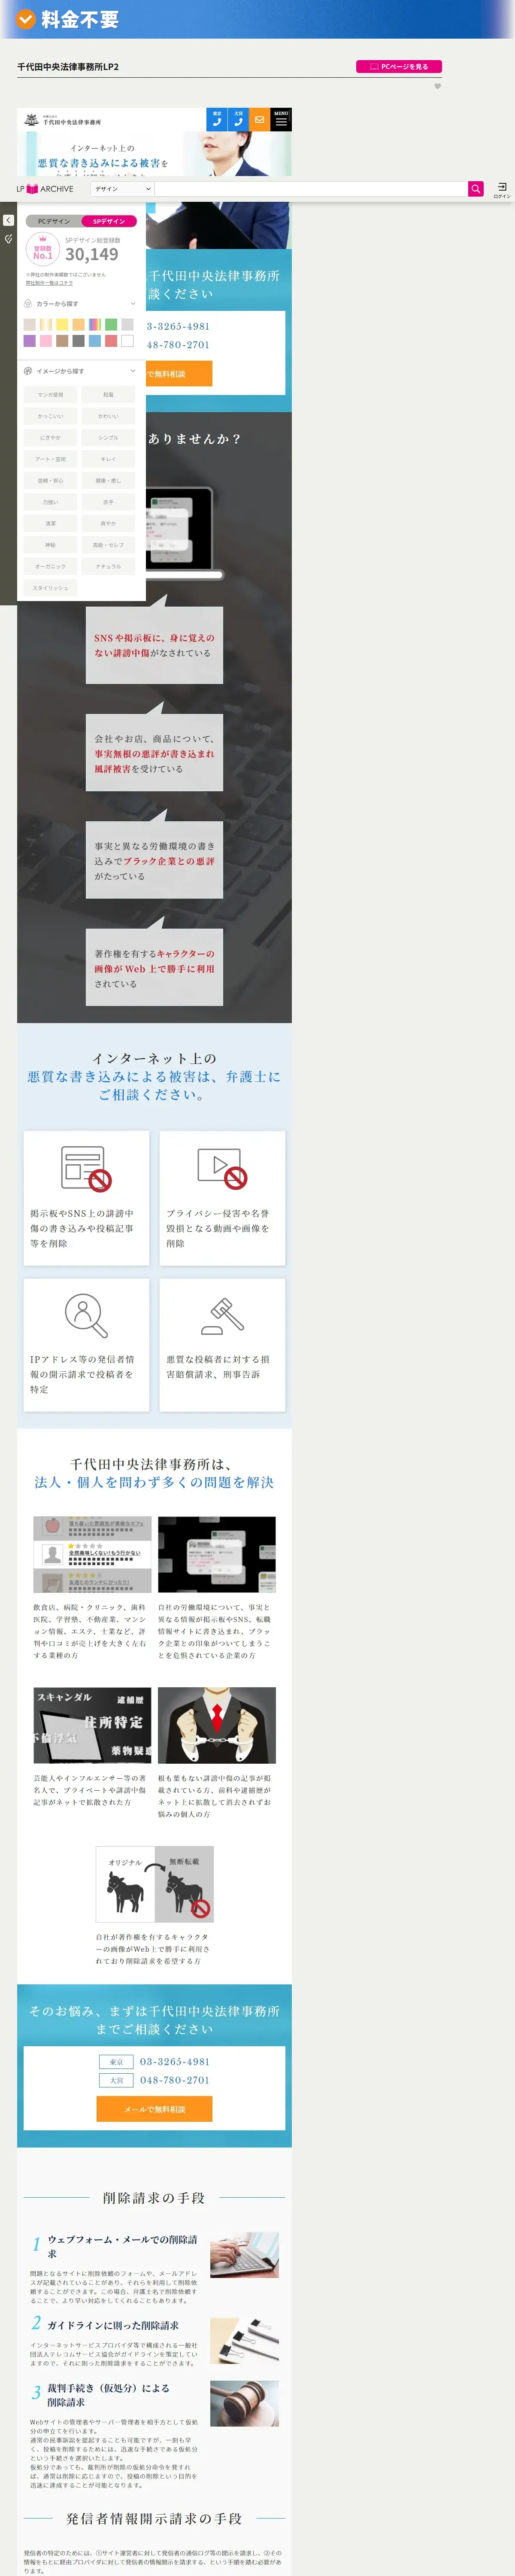
Task: Select the 神秘 tag
Action: click(x=50, y=545)
